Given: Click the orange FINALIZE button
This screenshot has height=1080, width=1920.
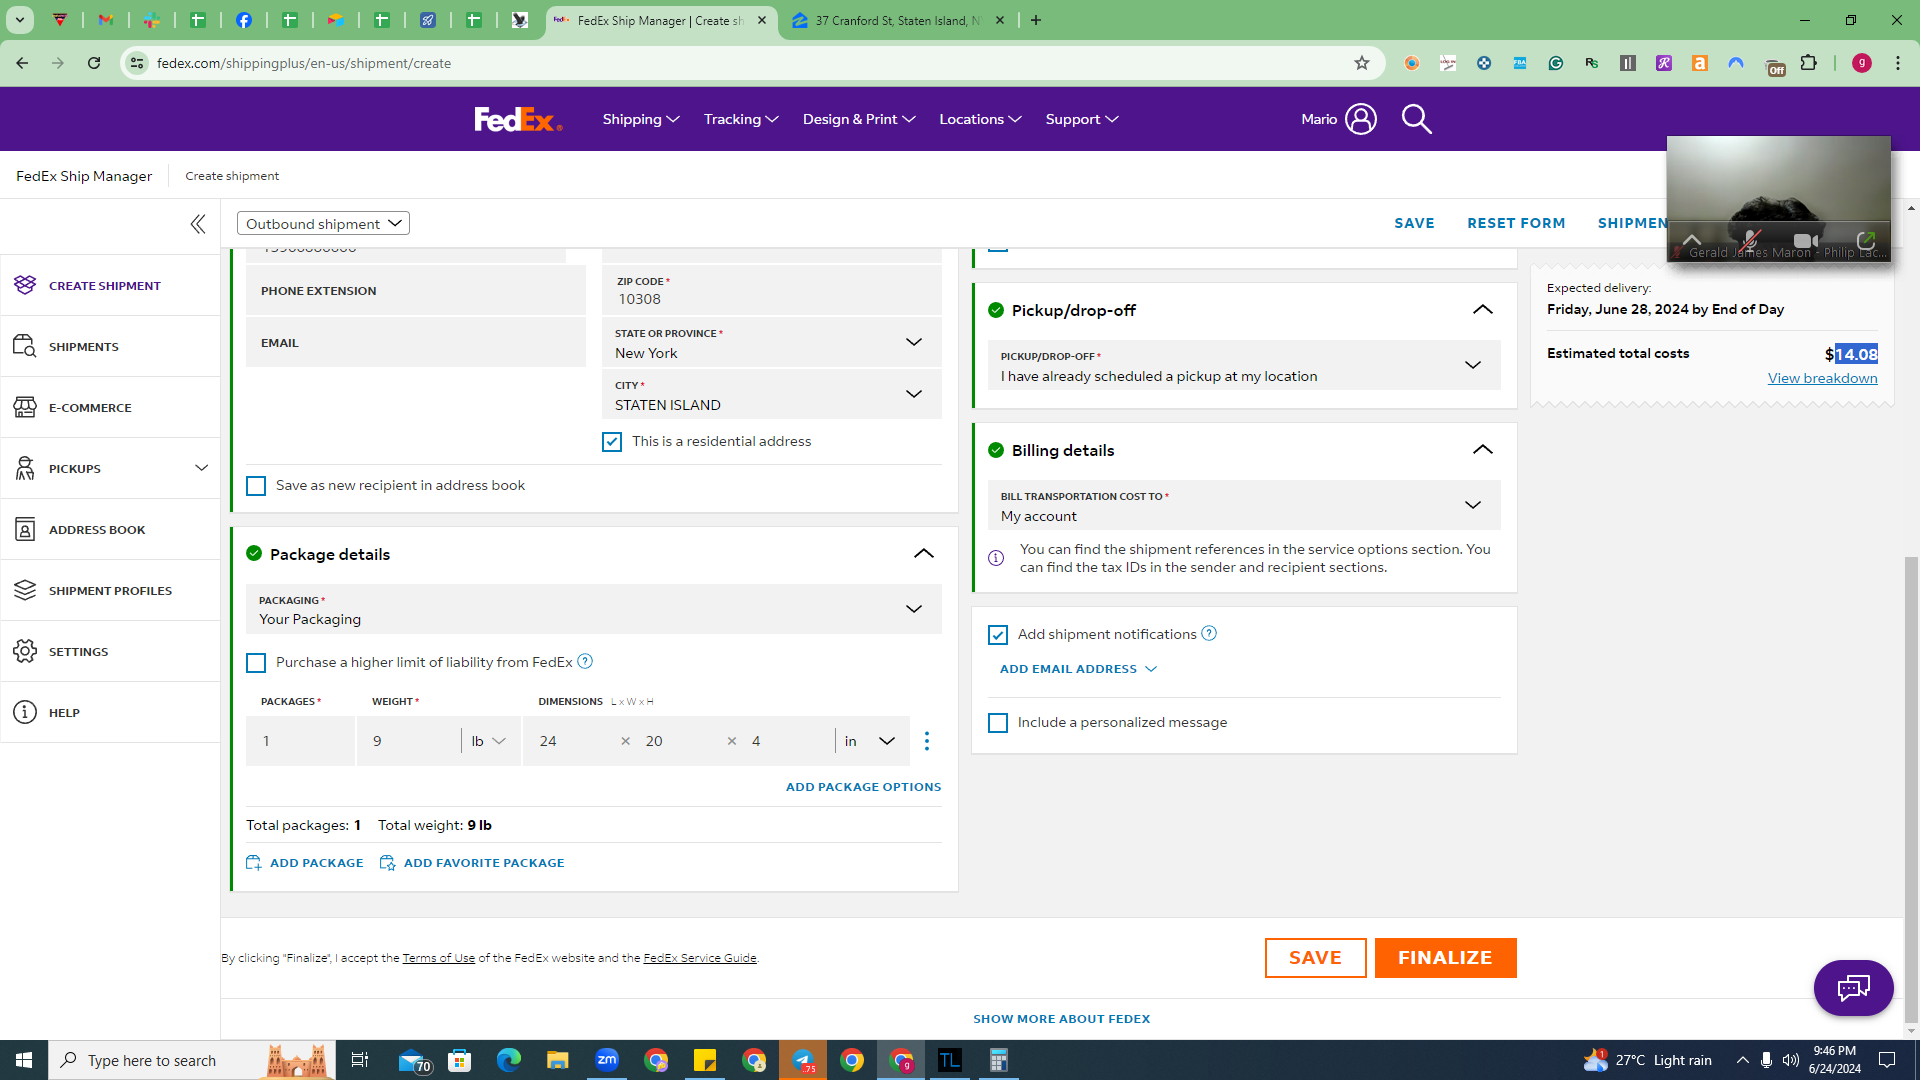Looking at the screenshot, I should click(1445, 958).
